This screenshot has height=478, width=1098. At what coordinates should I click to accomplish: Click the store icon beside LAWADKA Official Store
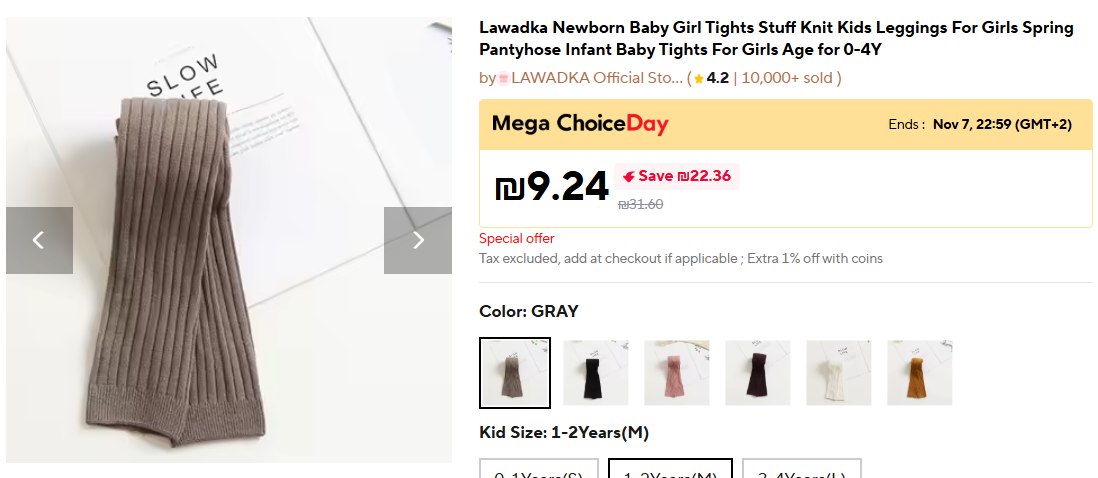pos(504,78)
